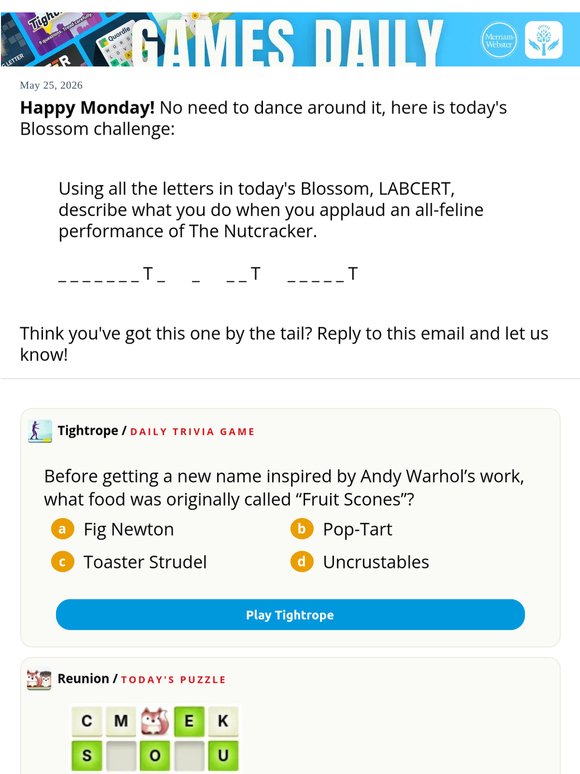
Task: Click the Merriam-Webster circular logo
Action: point(499,40)
